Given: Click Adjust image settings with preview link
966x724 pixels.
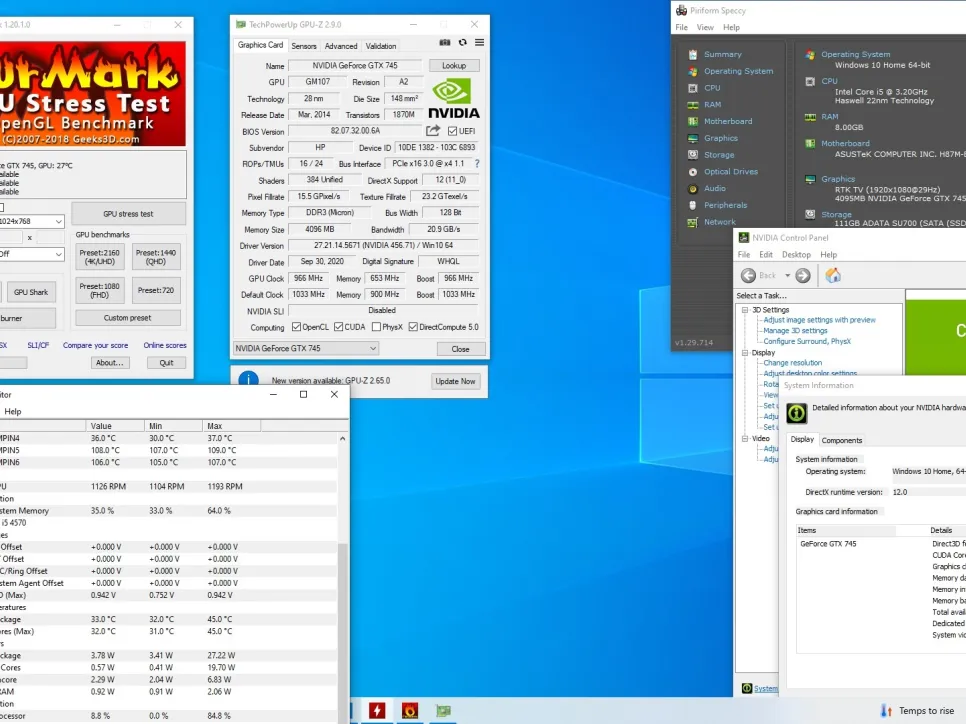Looking at the screenshot, I should [819, 320].
